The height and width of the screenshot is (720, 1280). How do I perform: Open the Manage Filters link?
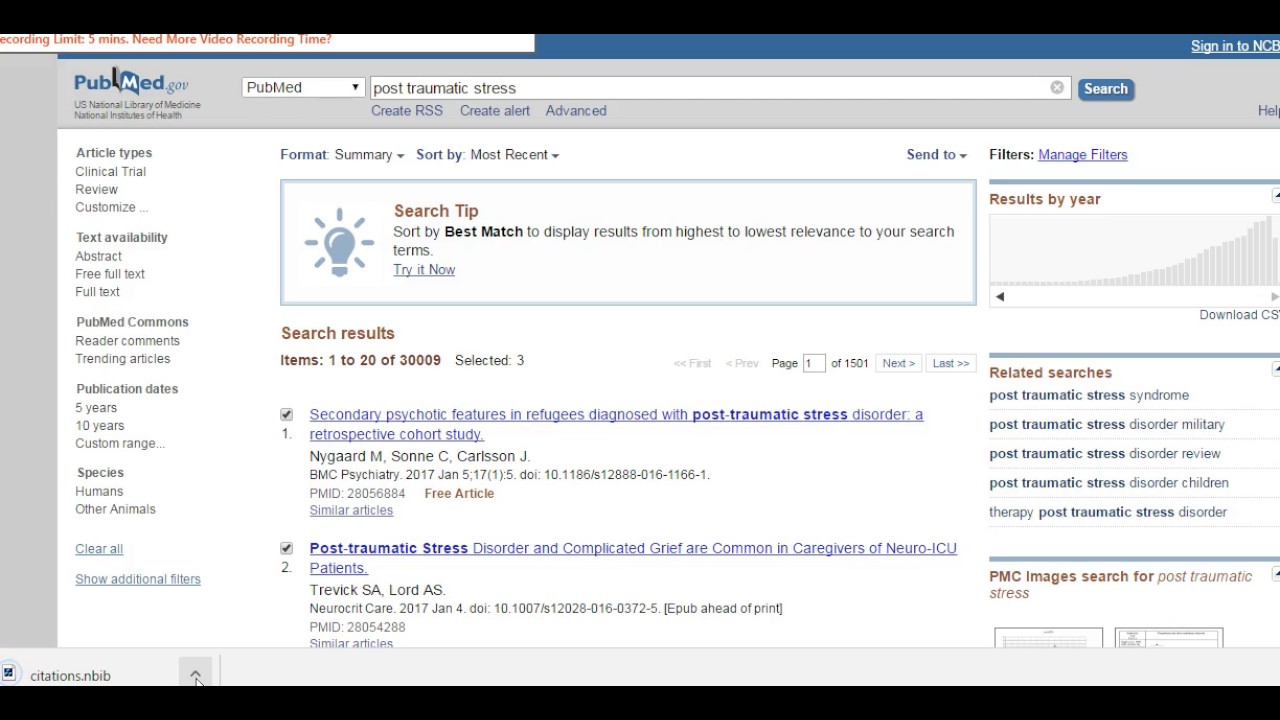pos(1083,155)
